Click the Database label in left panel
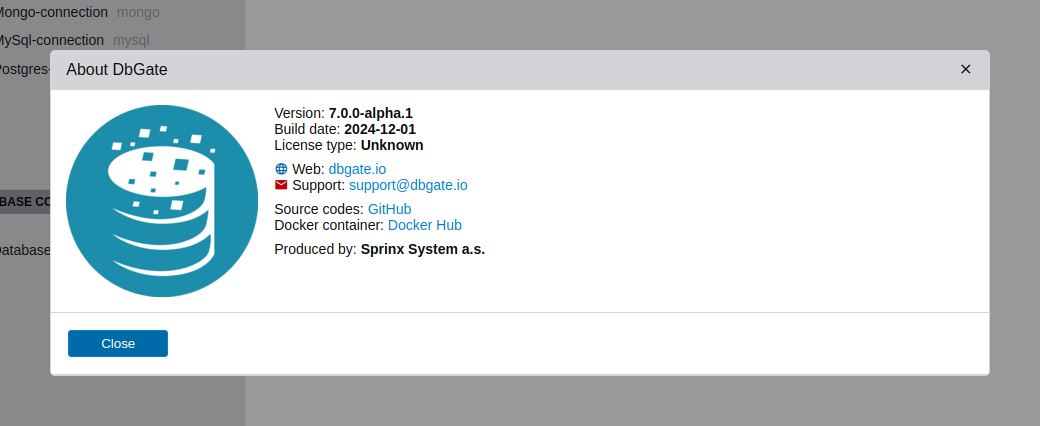 [x=24, y=250]
